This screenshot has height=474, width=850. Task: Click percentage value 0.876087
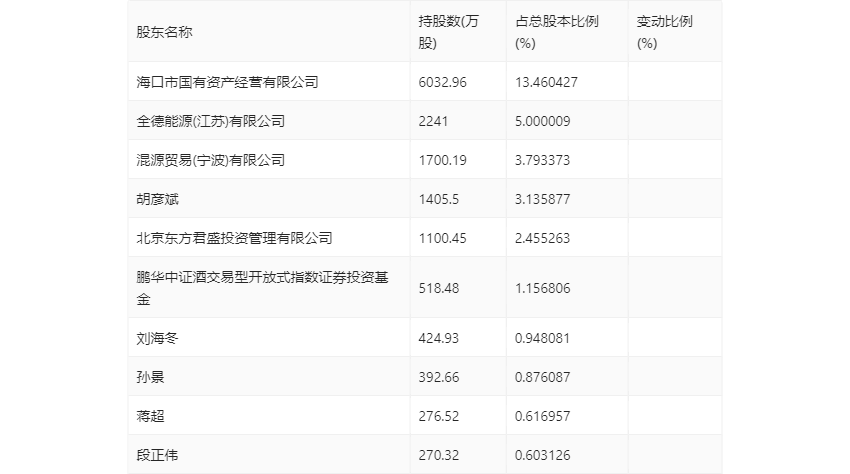543,377
